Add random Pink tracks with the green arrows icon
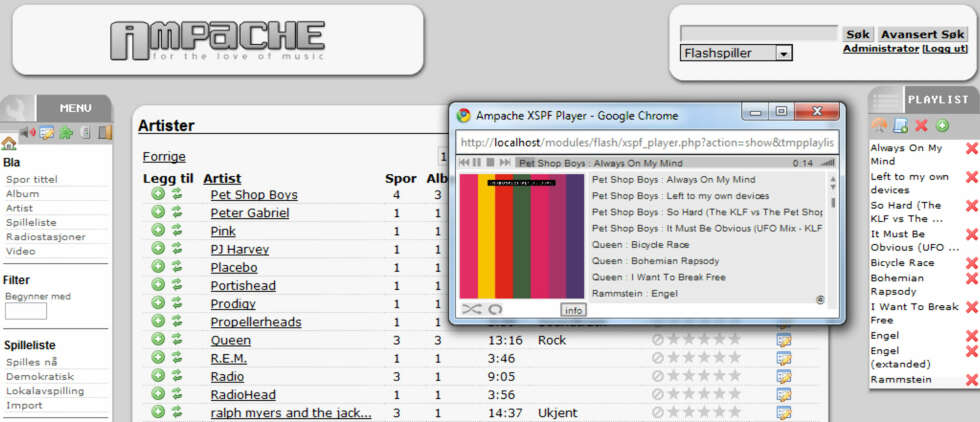This screenshot has width=980, height=422. pyautogui.click(x=177, y=230)
